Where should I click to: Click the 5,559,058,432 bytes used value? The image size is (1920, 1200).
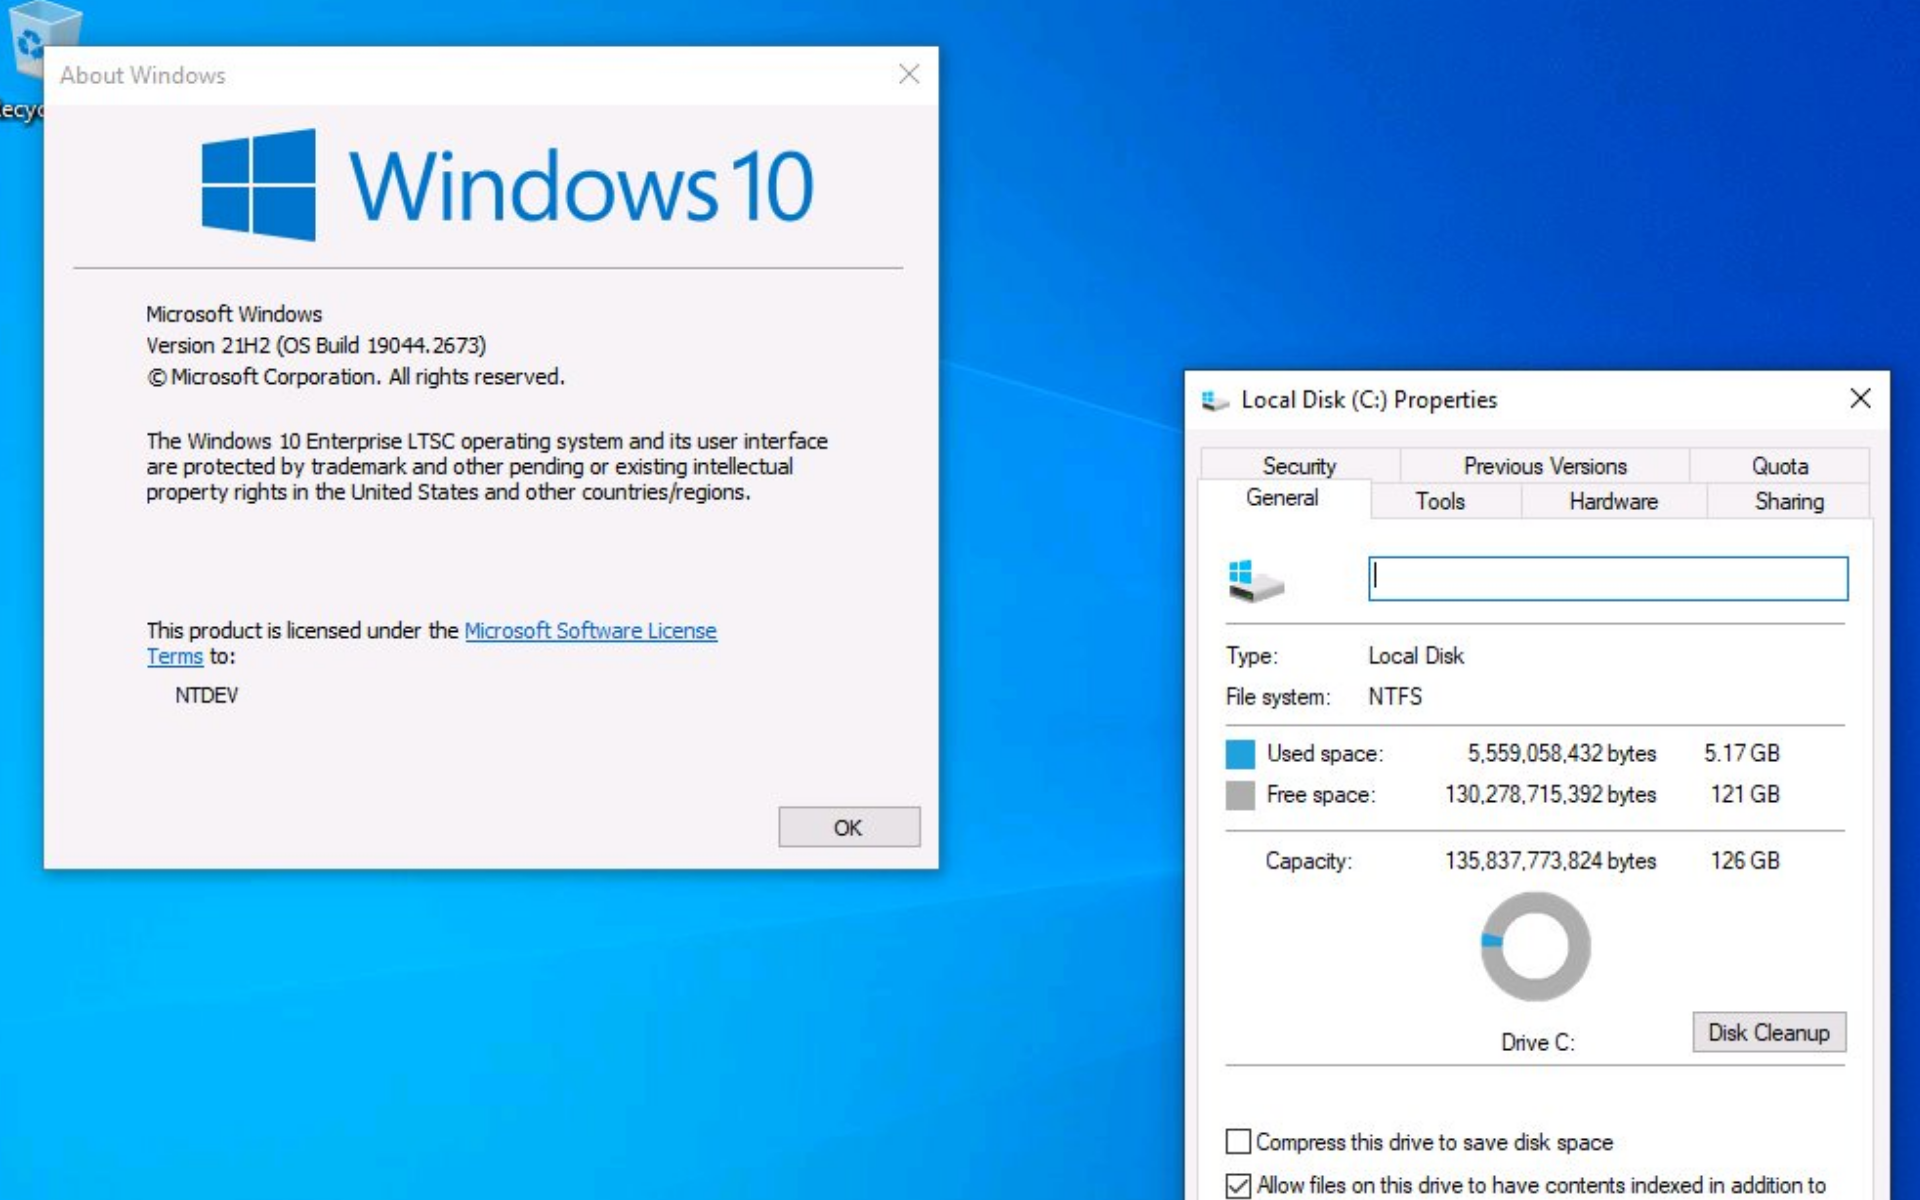[x=1561, y=753]
